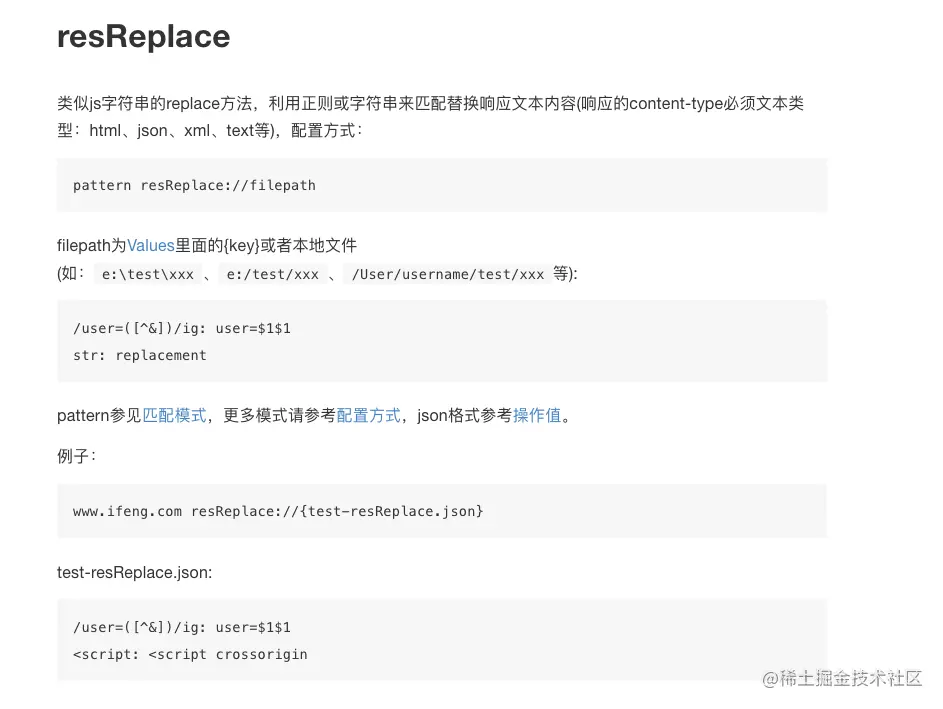The width and height of the screenshot is (943, 709).
Task: Click the Values hyperlink
Action: 150,245
